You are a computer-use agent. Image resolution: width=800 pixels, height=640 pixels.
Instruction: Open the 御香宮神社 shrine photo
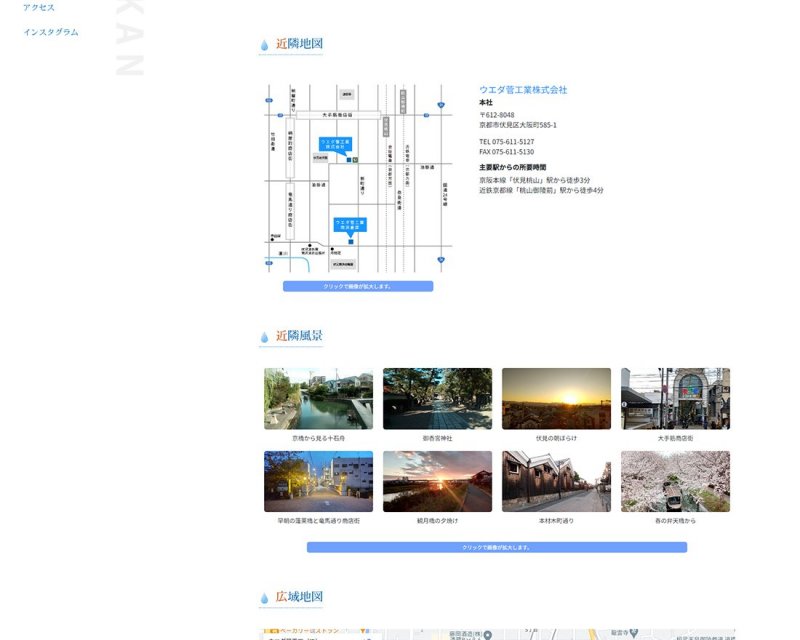pyautogui.click(x=437, y=399)
